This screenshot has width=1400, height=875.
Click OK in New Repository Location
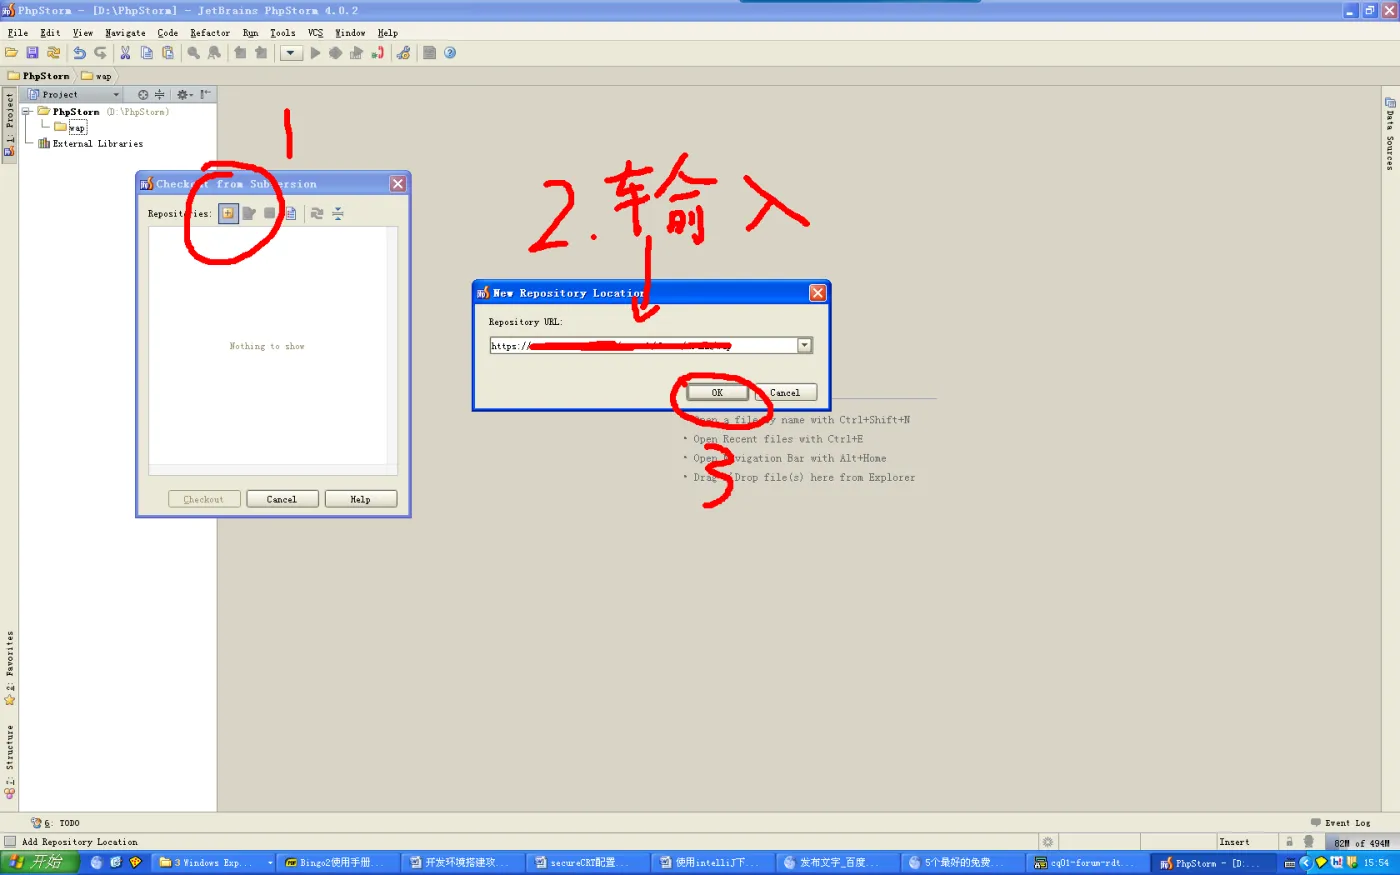(717, 393)
